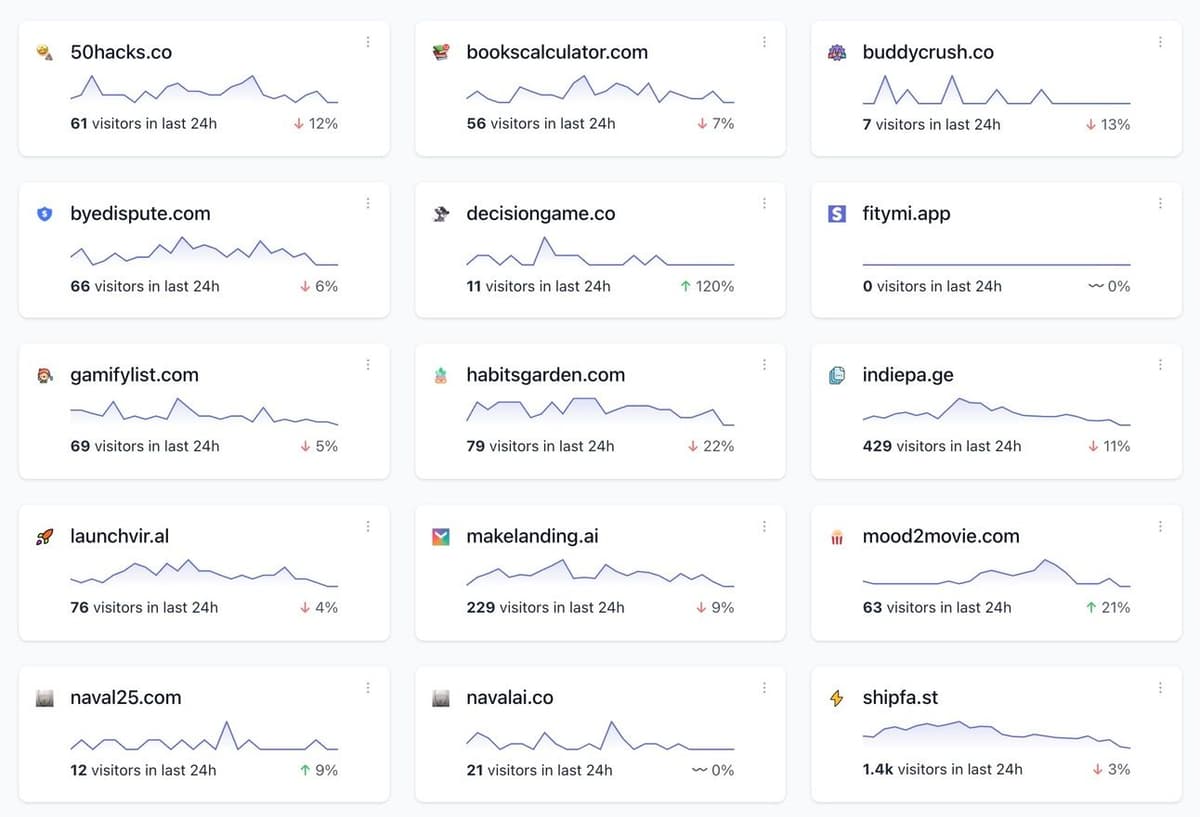Click the shipfa.st site title
Viewport: 1200px width, 817px height.
[x=900, y=698]
